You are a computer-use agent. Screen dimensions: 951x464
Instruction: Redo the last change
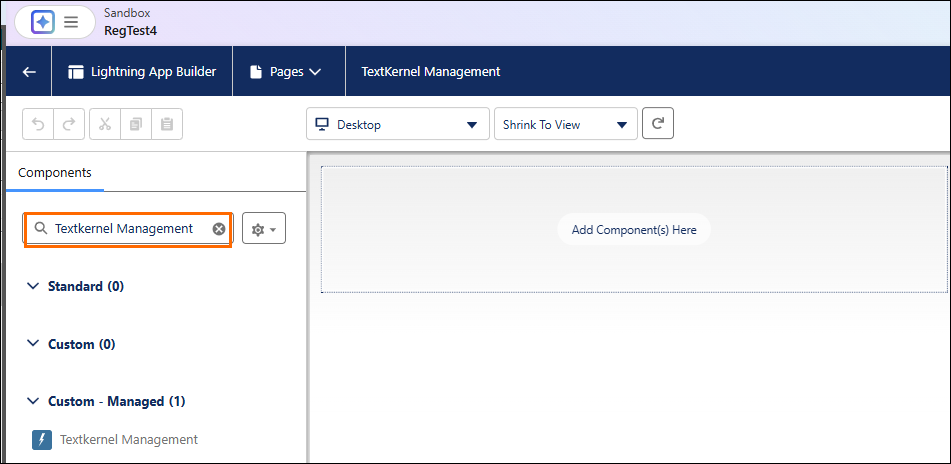[x=69, y=124]
